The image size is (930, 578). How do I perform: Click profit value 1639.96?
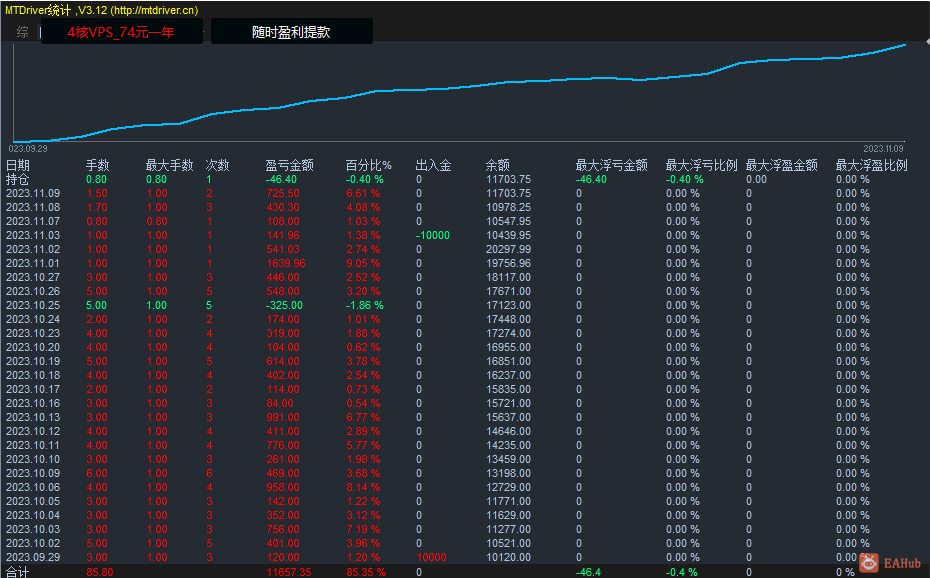pos(285,263)
